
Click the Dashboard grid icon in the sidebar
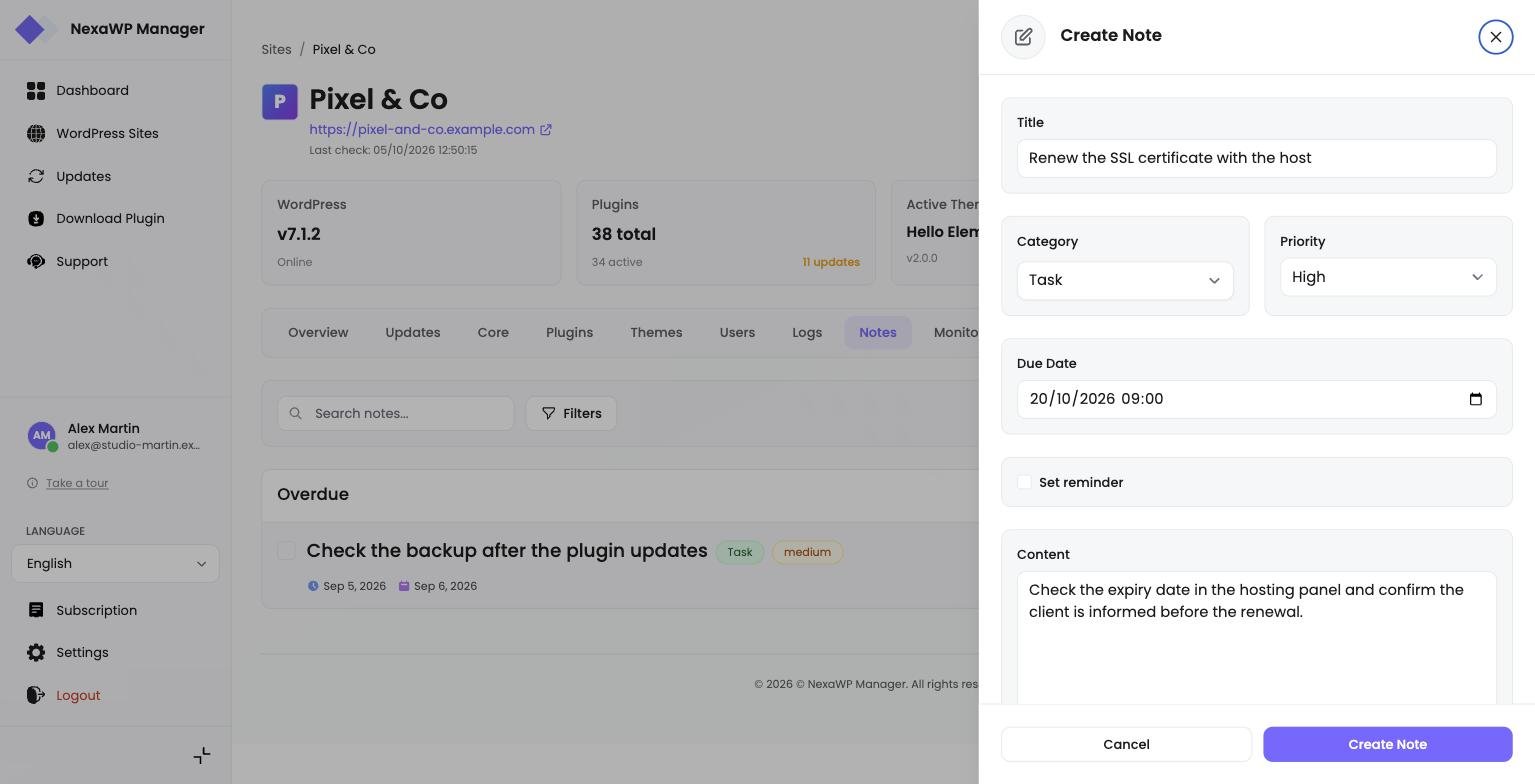coord(36,91)
